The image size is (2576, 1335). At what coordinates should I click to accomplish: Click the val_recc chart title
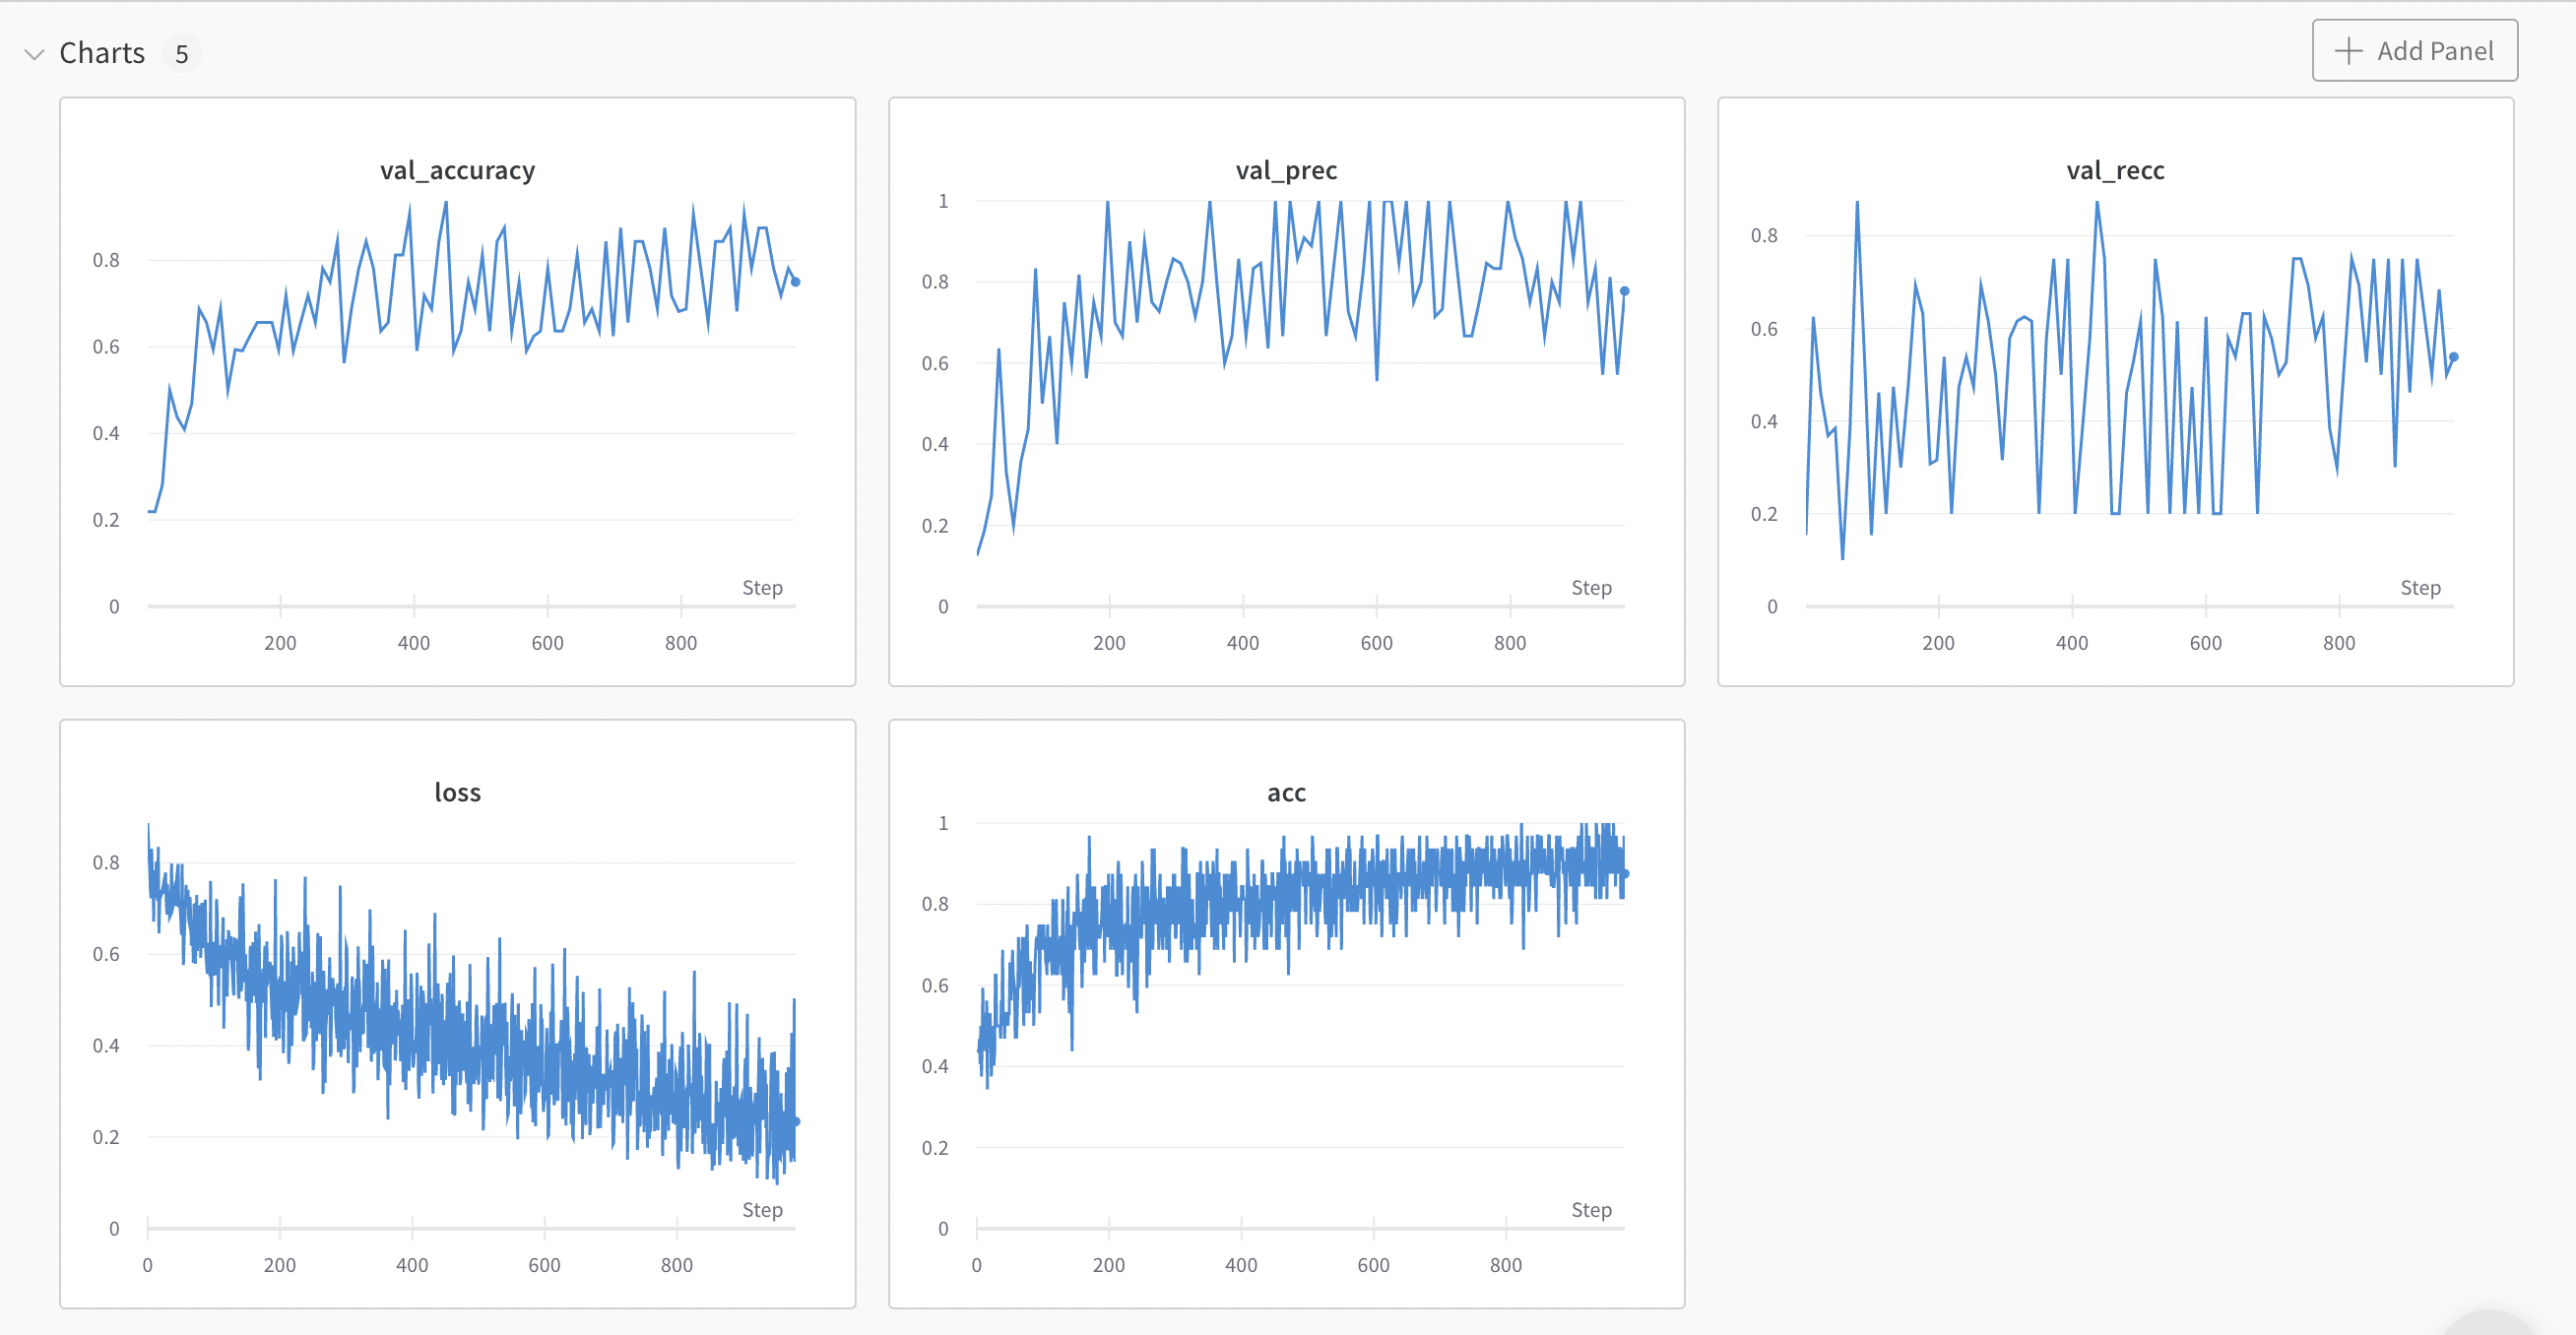tap(2116, 171)
